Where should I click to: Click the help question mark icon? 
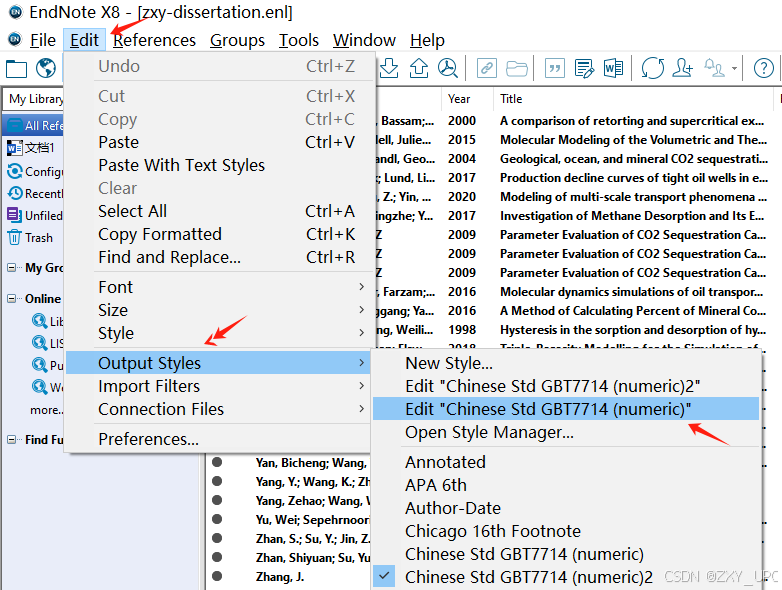pos(764,68)
